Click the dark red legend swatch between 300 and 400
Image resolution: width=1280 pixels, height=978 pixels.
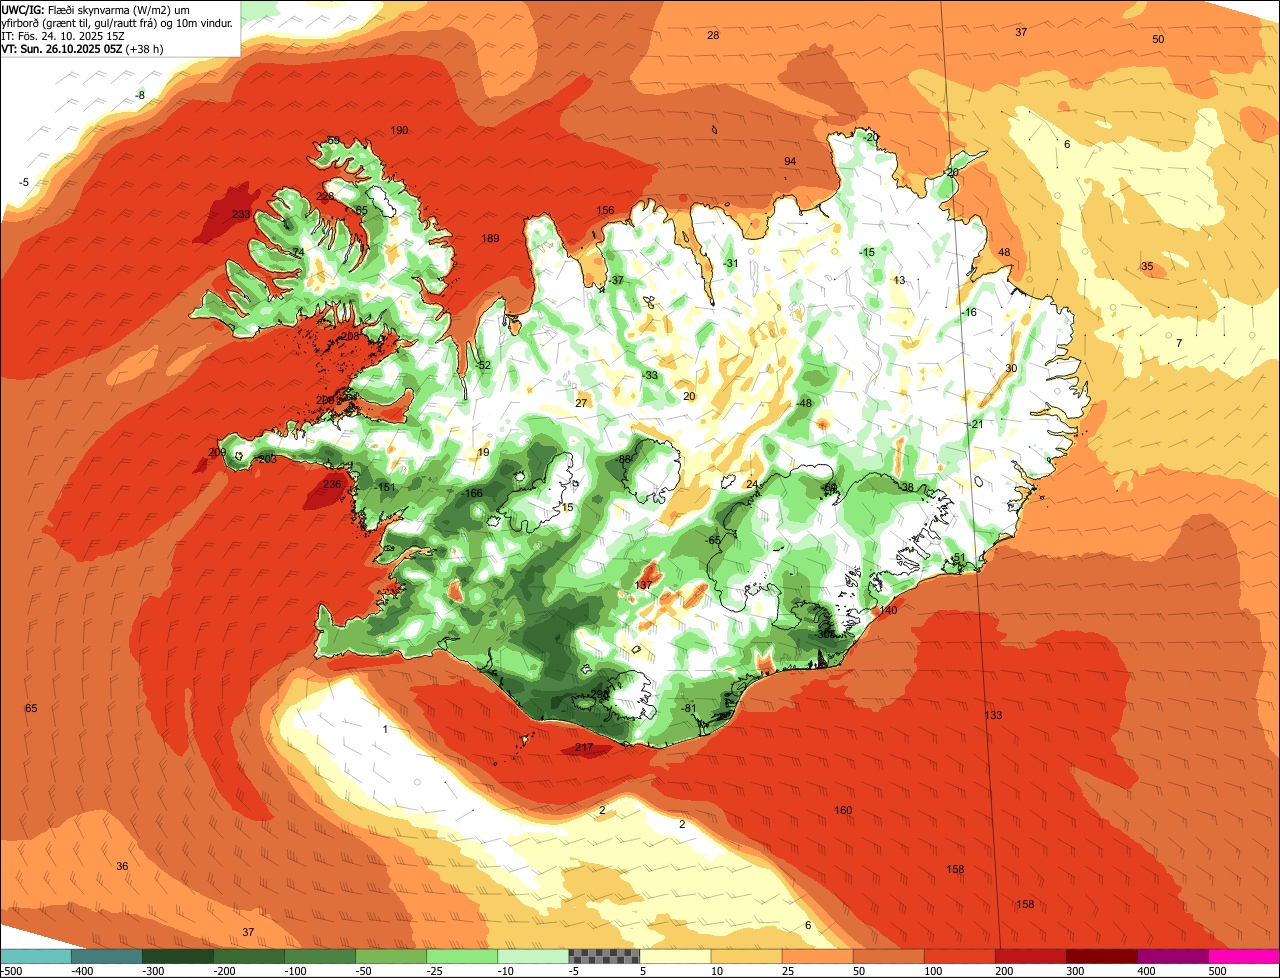point(1102,956)
